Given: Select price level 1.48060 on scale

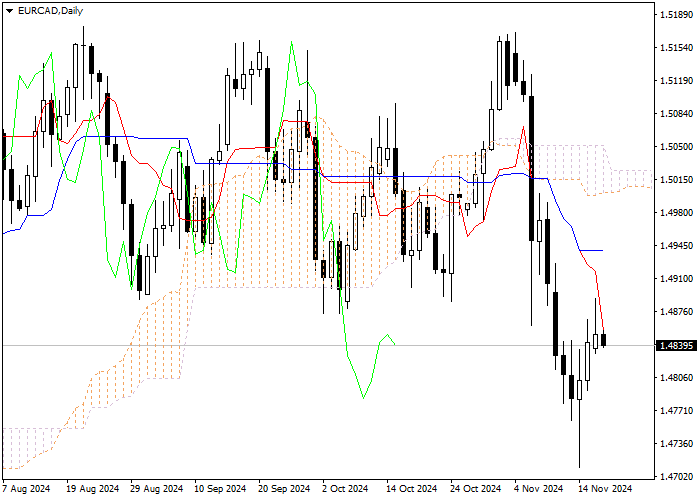Looking at the screenshot, I should pos(677,378).
